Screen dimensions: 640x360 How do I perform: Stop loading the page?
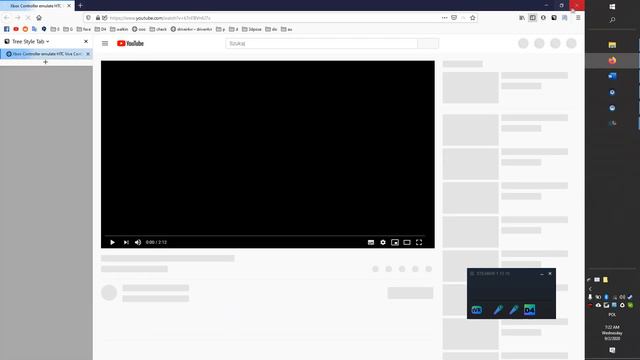pos(28,18)
